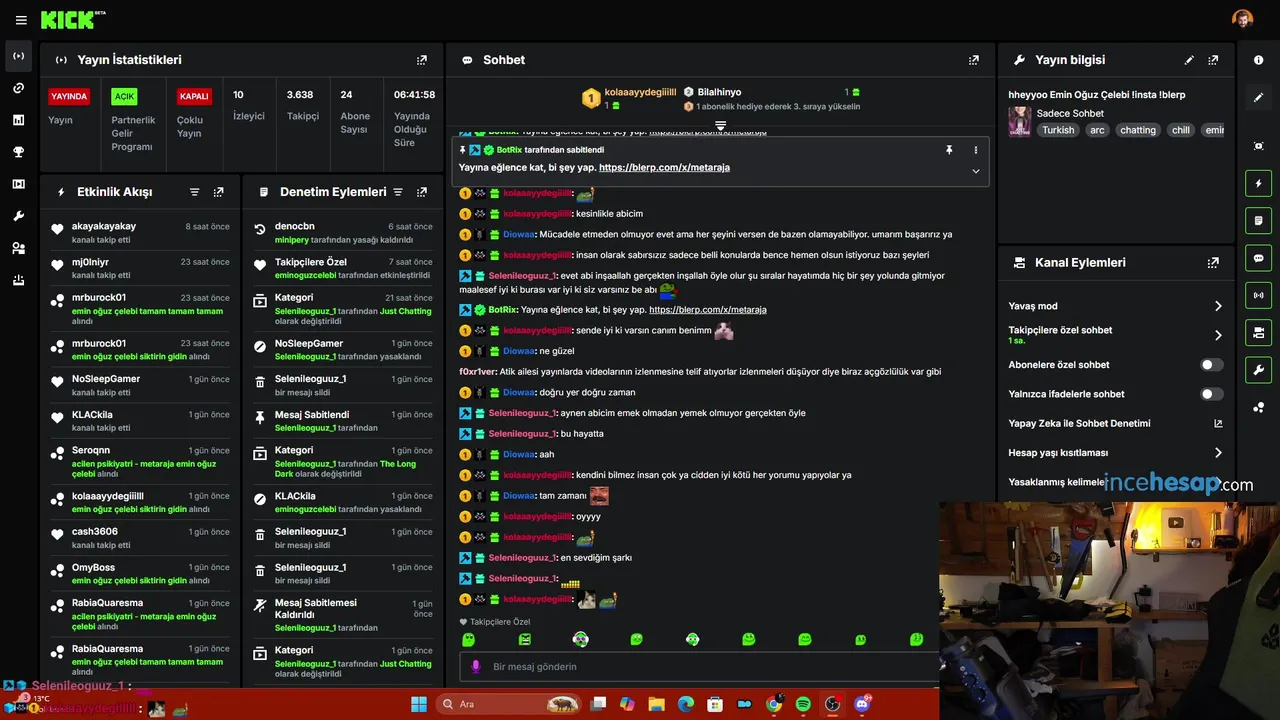Select the chill stream tag
Screen dimensions: 1280x720
coord(1181,130)
